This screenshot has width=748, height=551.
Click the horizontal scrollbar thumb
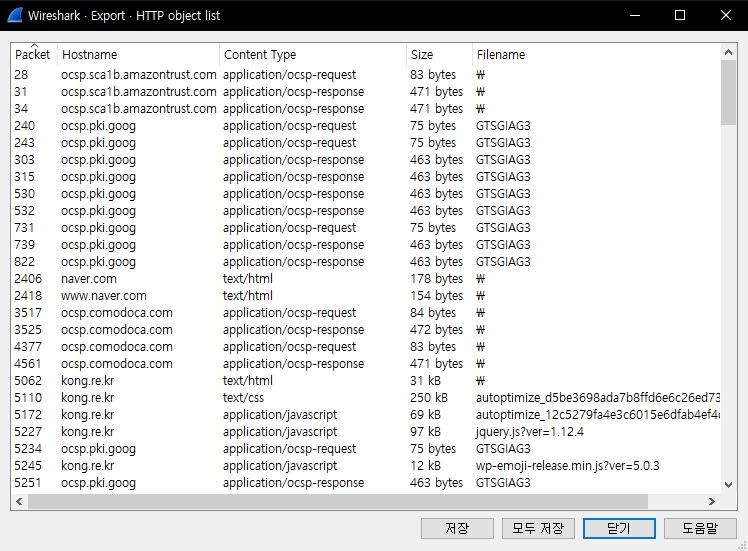coord(338,501)
